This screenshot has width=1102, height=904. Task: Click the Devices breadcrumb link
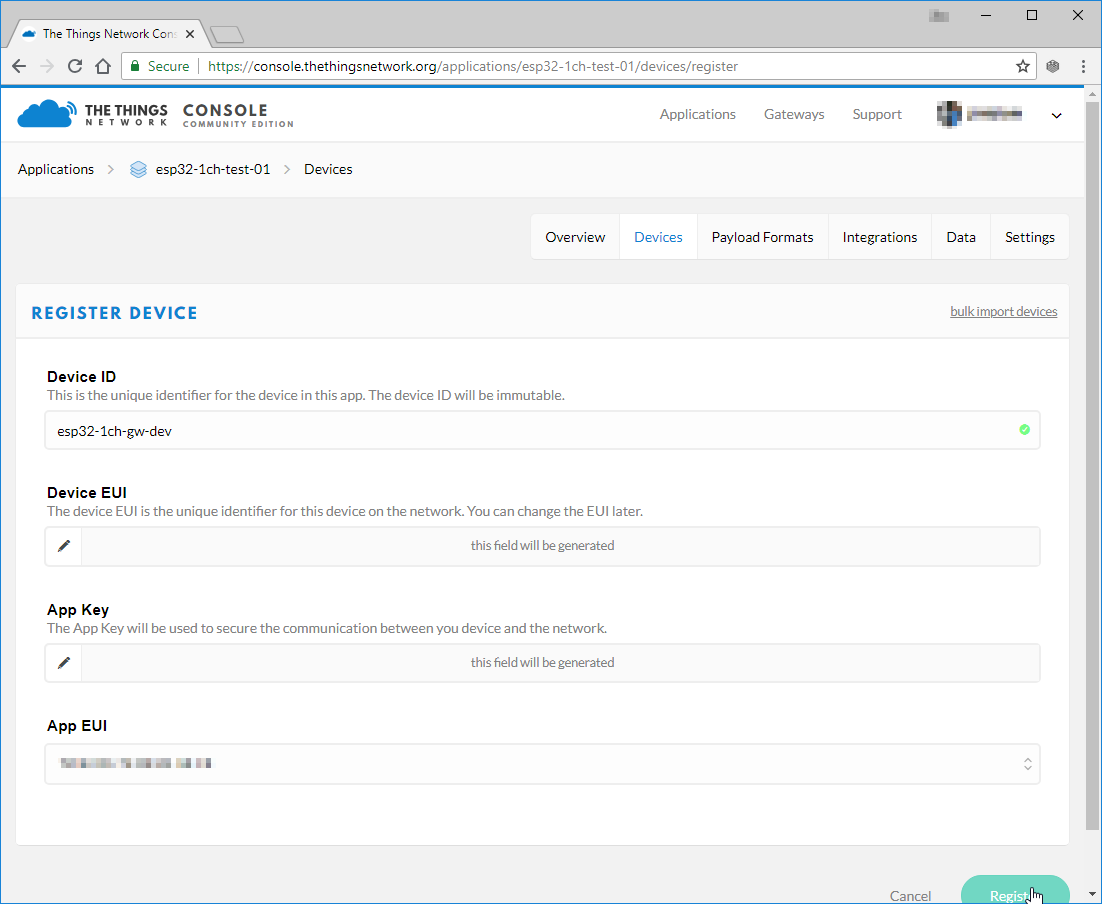click(328, 169)
